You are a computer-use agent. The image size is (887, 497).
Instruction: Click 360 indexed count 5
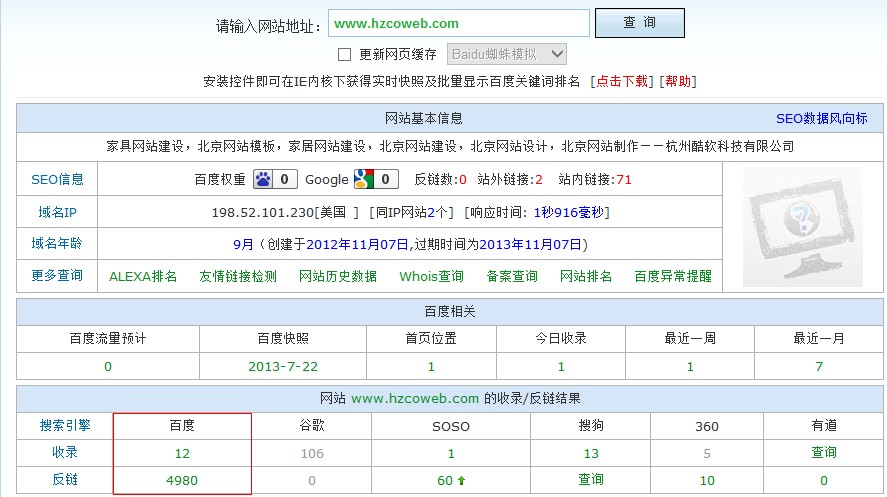tap(707, 453)
